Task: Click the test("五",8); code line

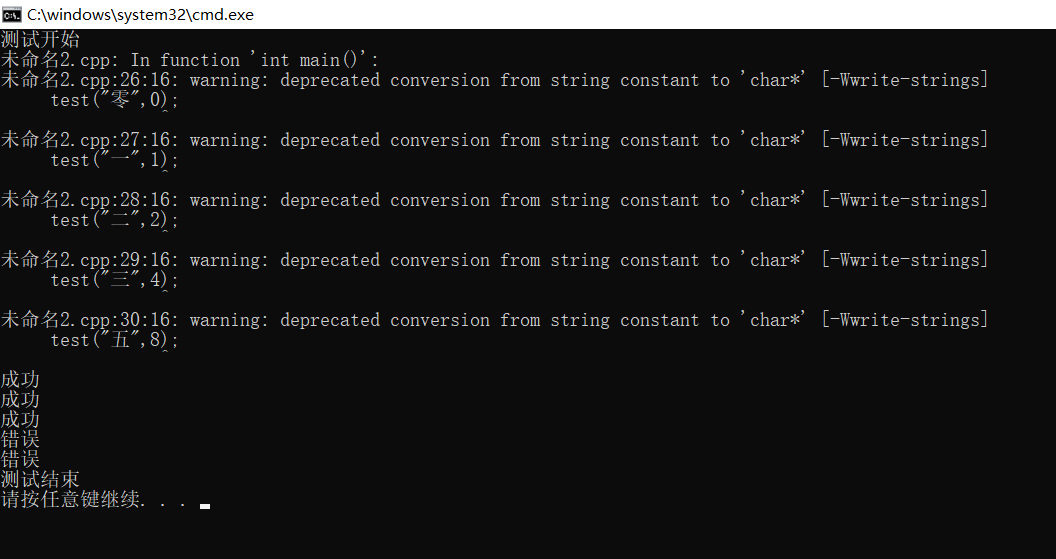Action: click(114, 340)
